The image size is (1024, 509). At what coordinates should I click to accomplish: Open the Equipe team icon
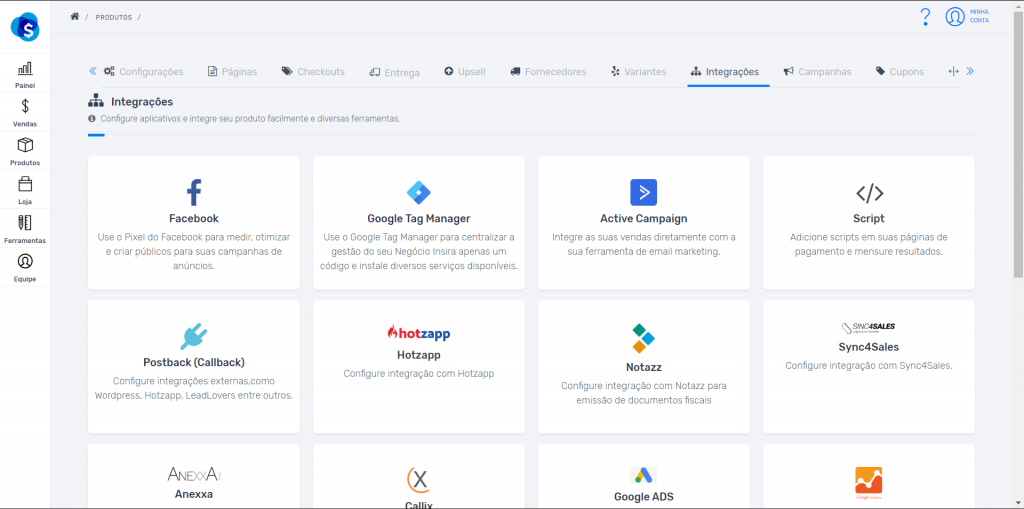[x=25, y=261]
